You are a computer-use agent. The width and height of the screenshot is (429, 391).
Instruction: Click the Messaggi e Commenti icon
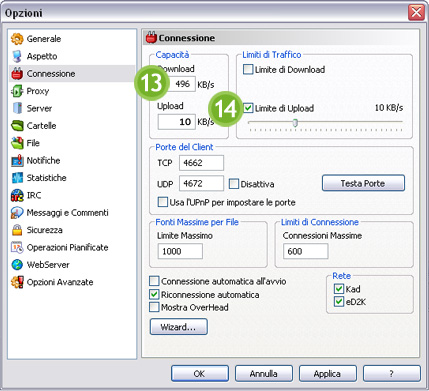pos(17,213)
